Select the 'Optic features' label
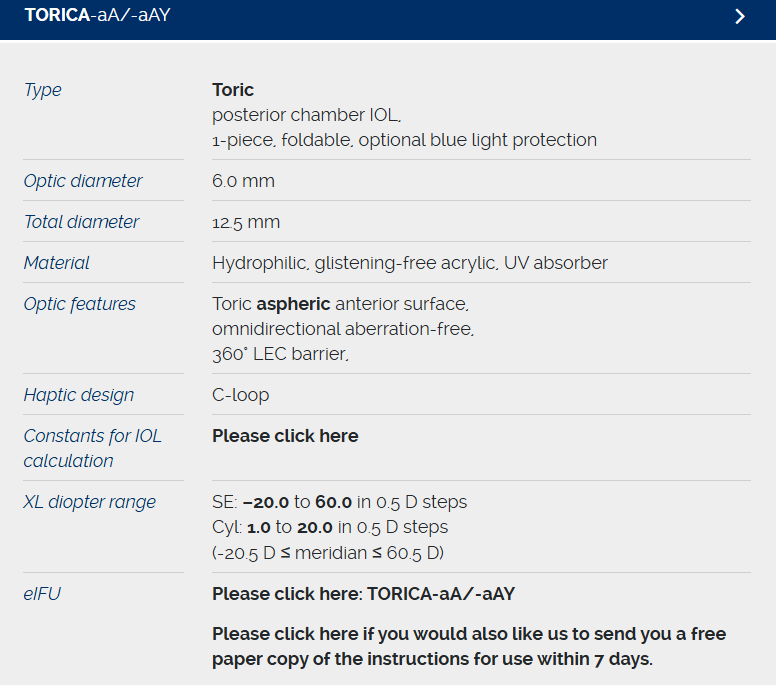The height and width of the screenshot is (685, 776). 79,304
